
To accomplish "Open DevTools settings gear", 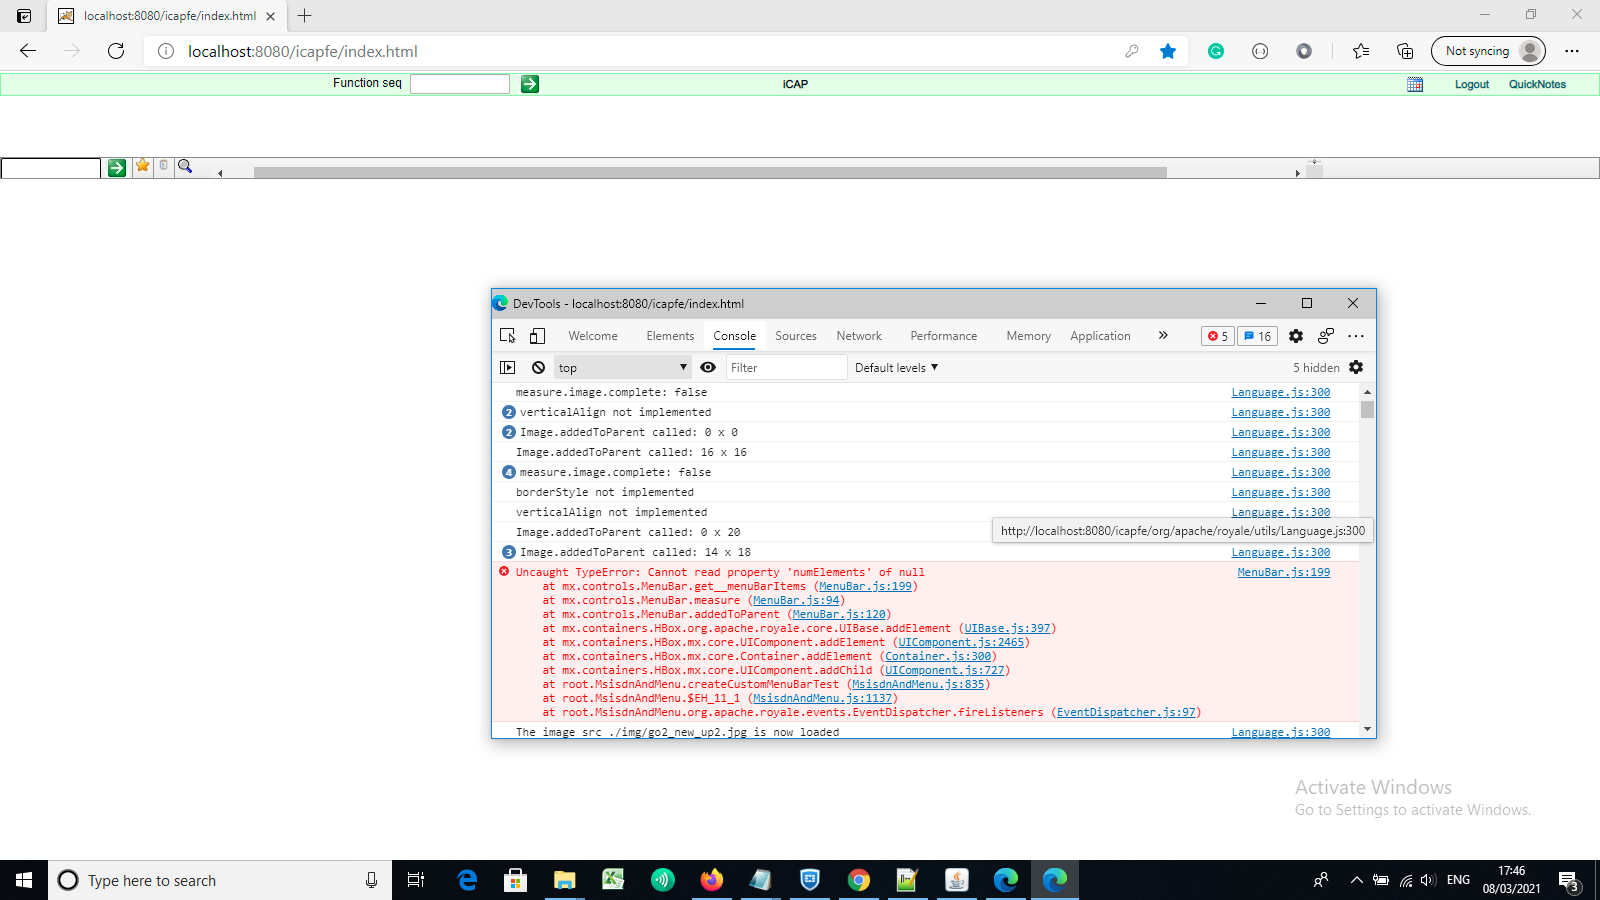I will click(x=1295, y=336).
